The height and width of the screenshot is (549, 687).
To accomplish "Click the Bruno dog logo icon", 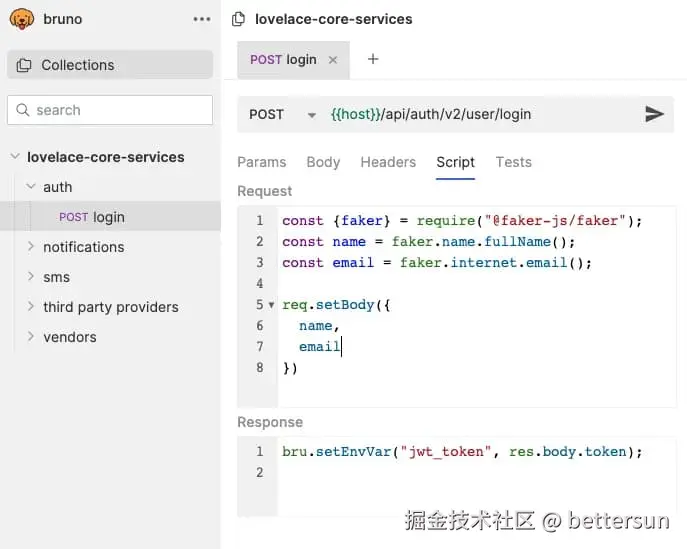I will (21, 19).
